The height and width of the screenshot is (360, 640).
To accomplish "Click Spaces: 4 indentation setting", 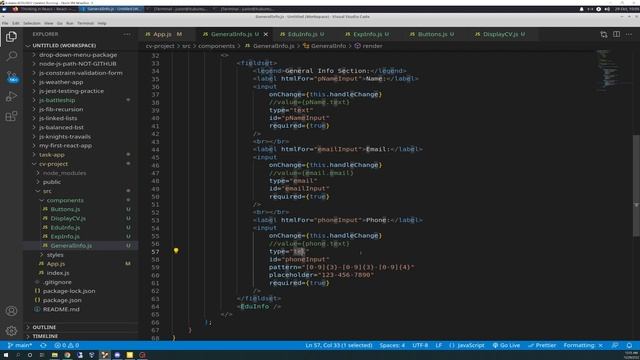I will point(392,345).
